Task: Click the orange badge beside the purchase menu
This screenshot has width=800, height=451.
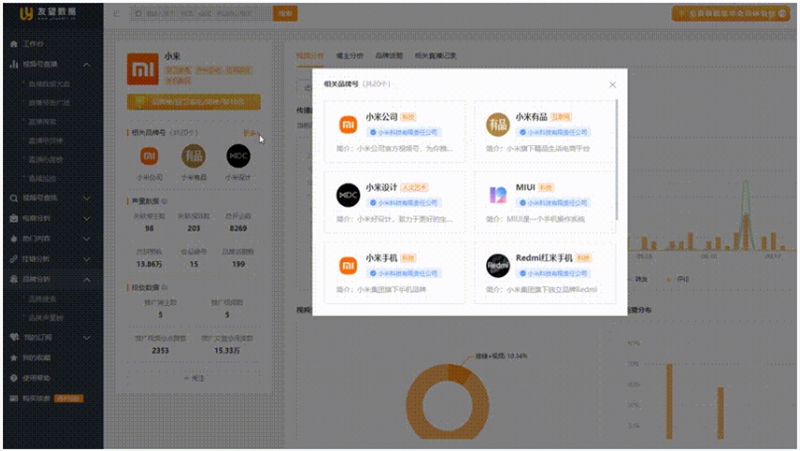Action: (x=68, y=398)
